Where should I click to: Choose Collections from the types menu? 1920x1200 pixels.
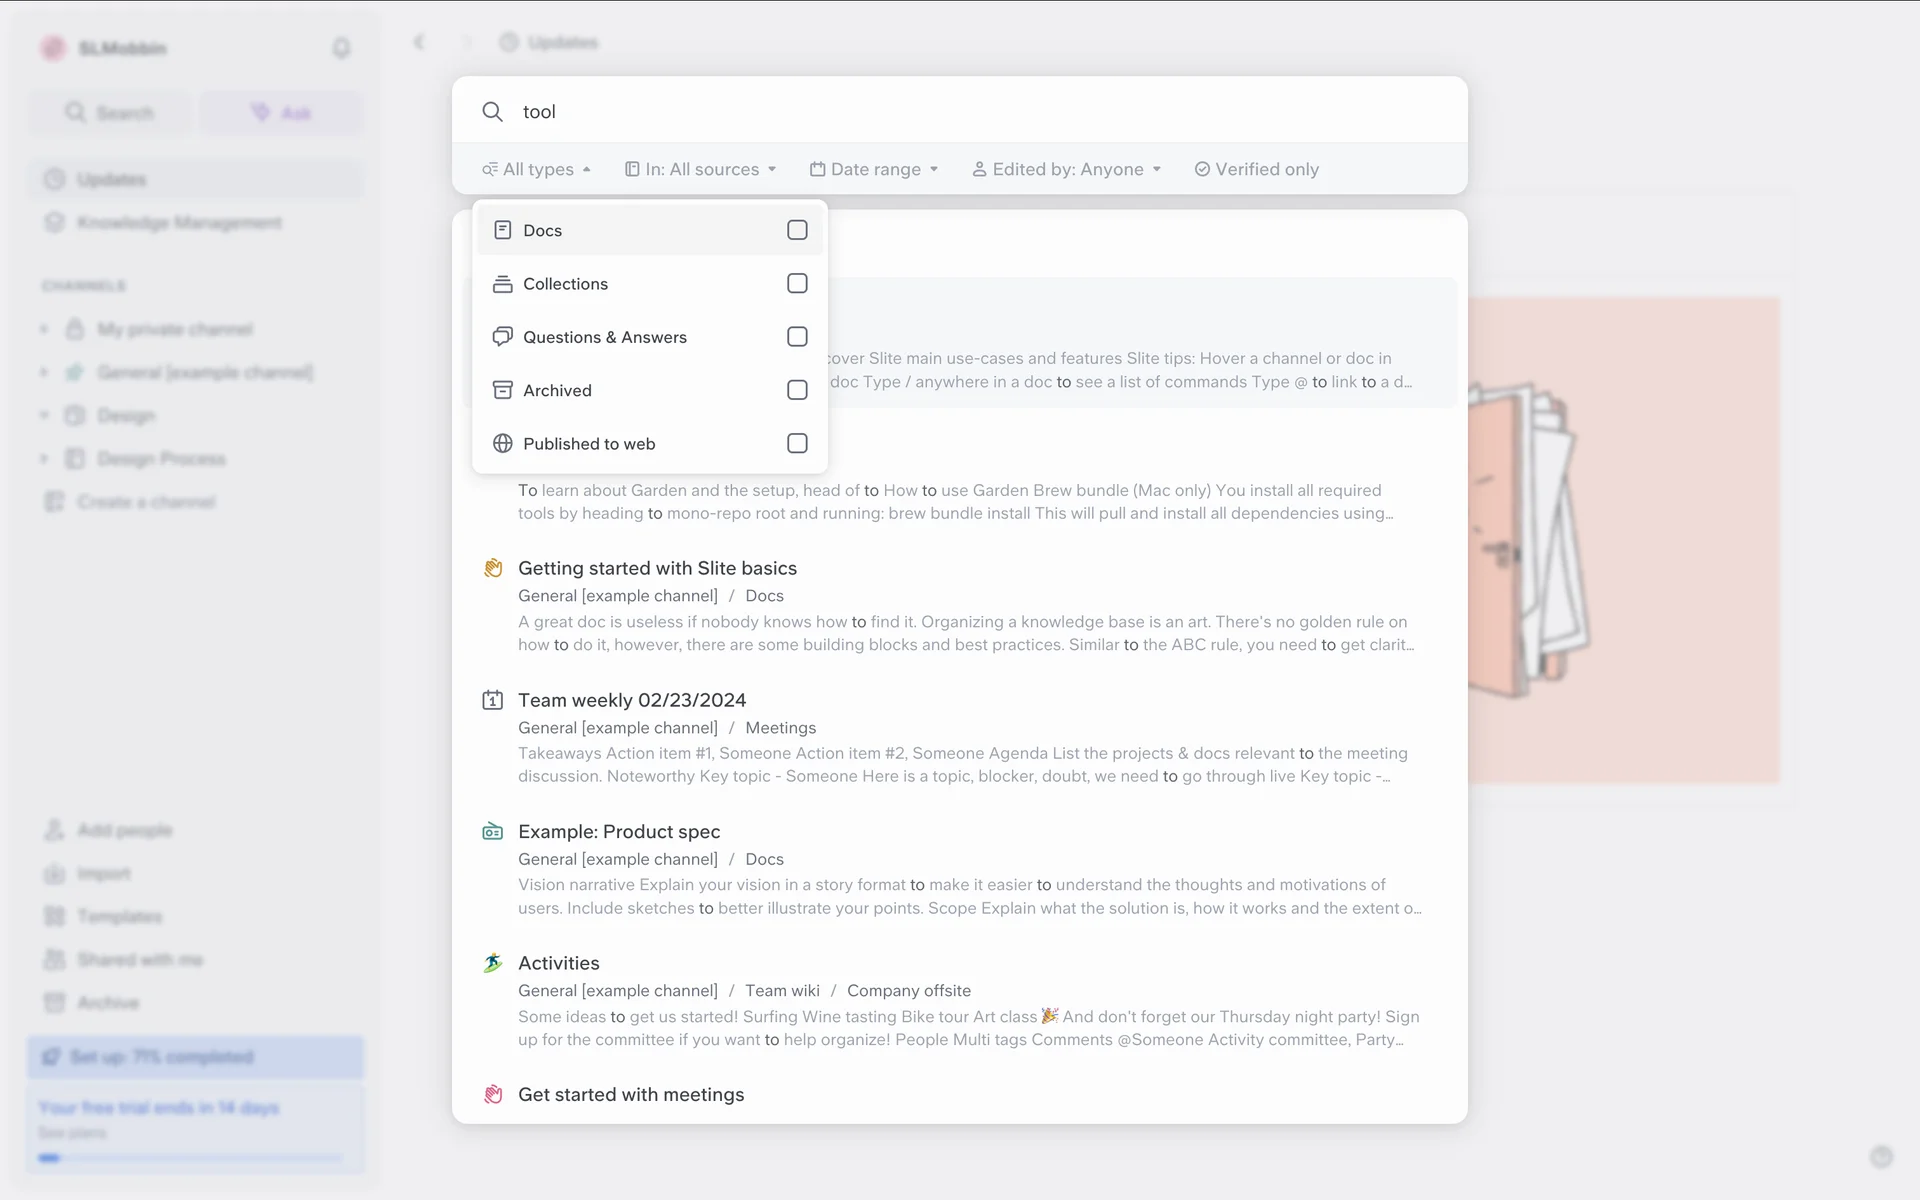566,284
